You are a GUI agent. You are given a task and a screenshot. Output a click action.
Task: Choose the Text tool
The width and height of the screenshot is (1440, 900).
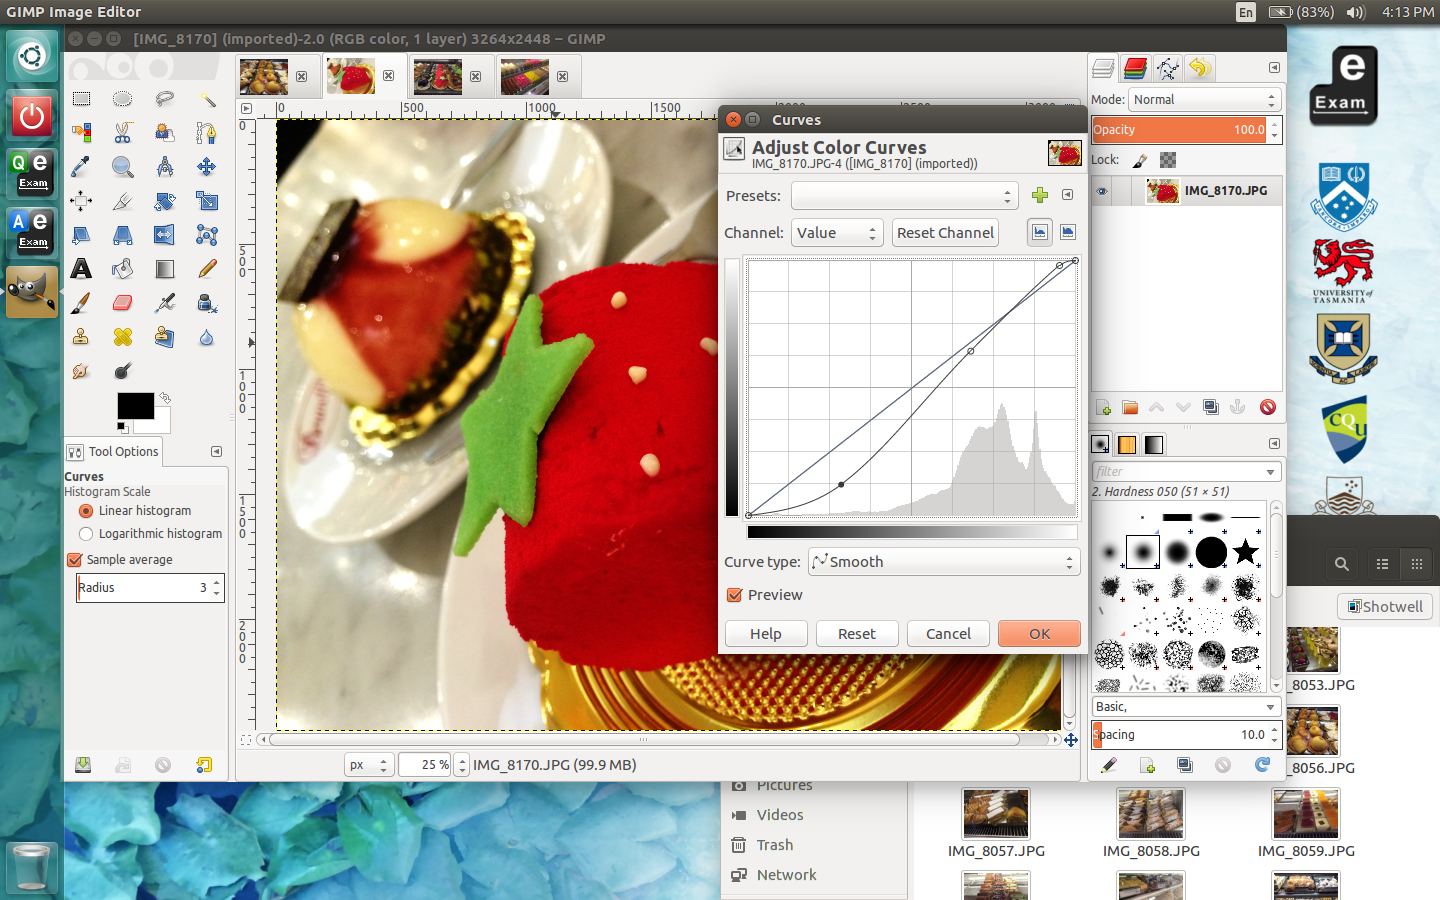pos(81,269)
